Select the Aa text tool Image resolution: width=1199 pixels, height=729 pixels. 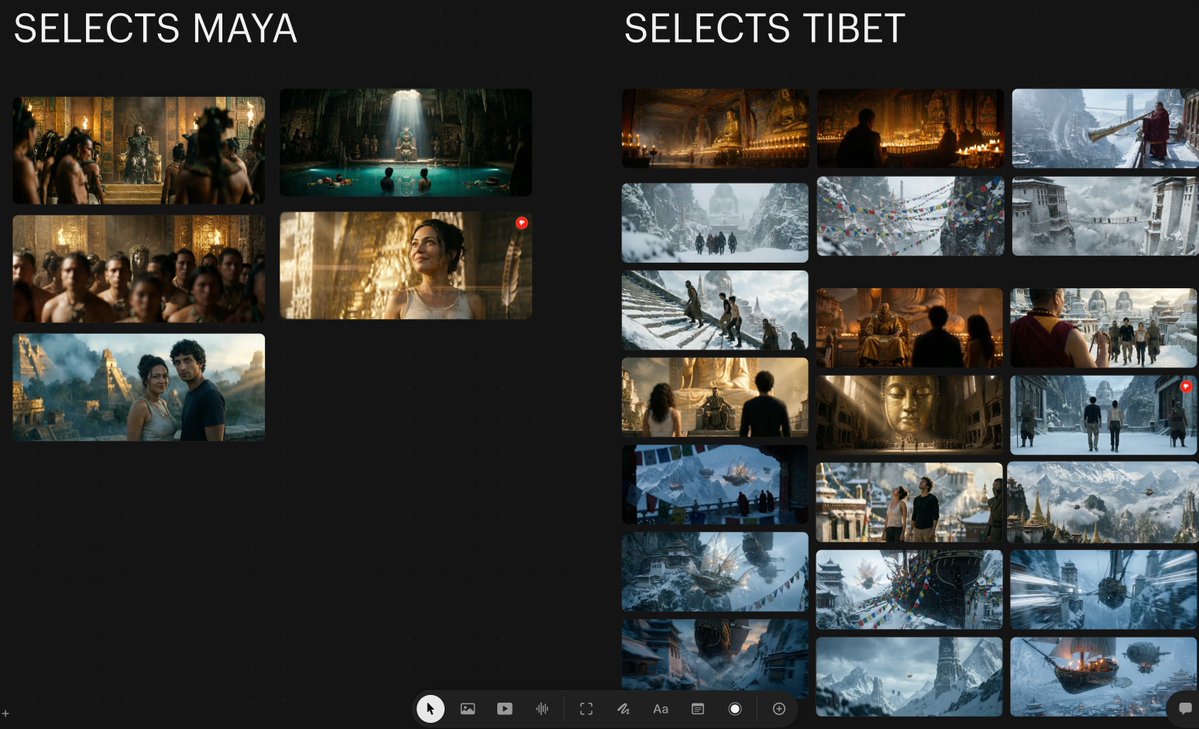[661, 709]
